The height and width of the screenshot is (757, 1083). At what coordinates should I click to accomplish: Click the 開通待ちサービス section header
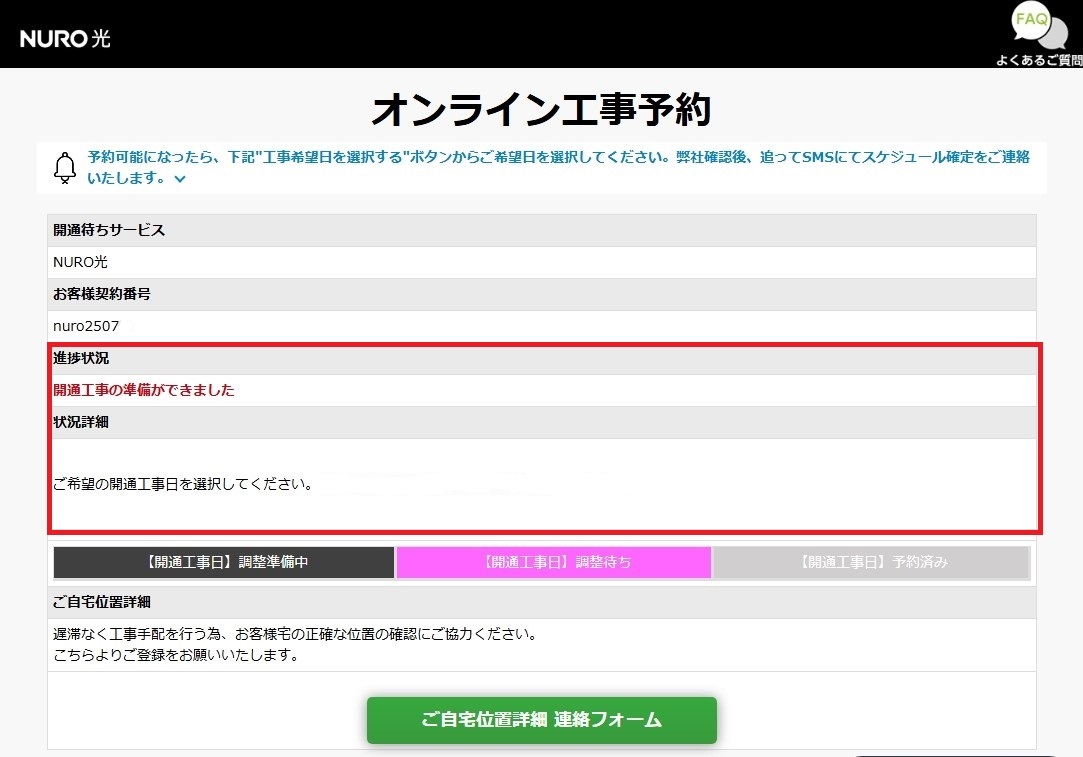coord(109,230)
